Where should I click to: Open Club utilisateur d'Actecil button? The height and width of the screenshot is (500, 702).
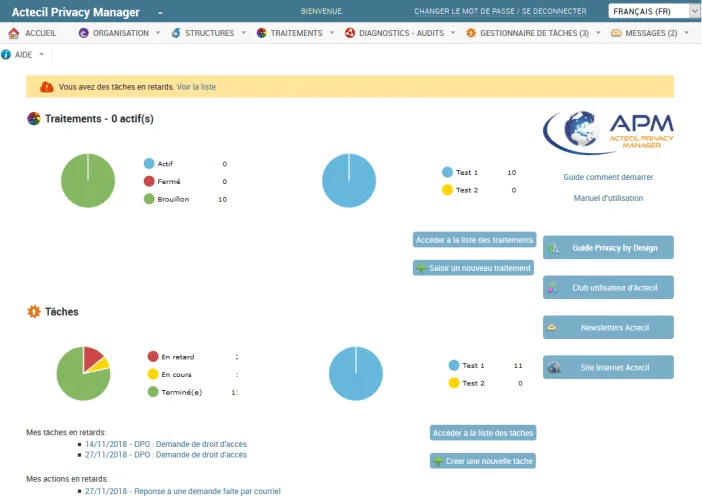[608, 287]
